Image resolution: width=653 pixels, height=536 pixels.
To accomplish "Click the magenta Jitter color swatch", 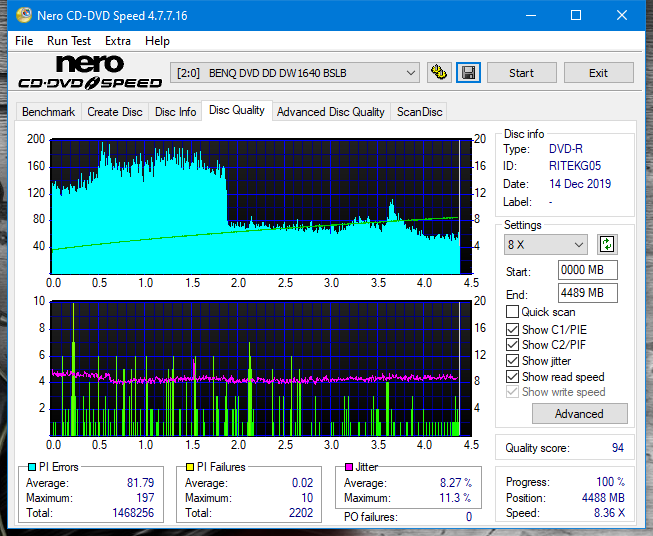I will click(x=349, y=467).
